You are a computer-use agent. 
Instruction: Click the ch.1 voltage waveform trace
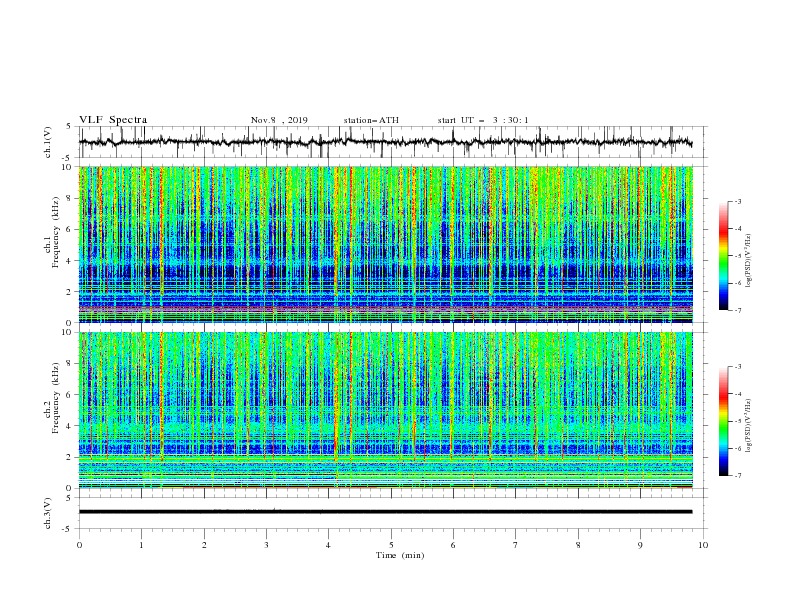point(385,142)
